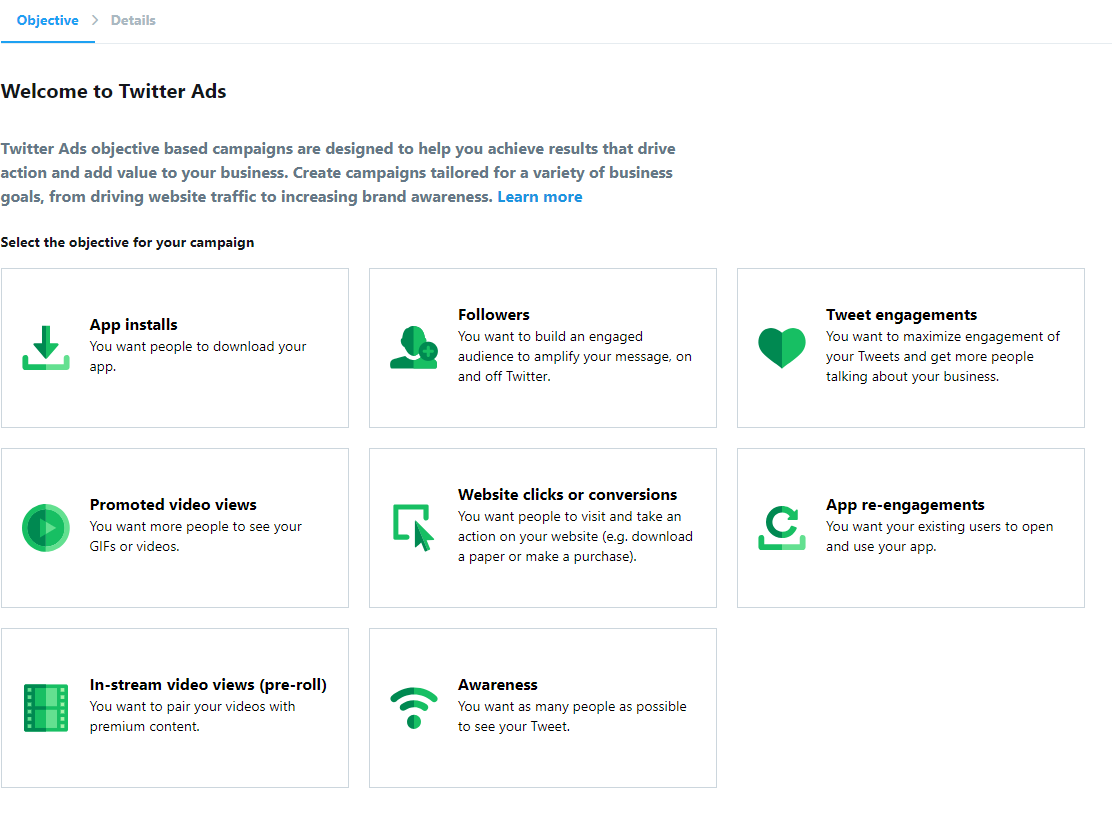Viewport: 1112px width, 821px height.
Task: Pick the Tweet engagements title
Action: [901, 315]
